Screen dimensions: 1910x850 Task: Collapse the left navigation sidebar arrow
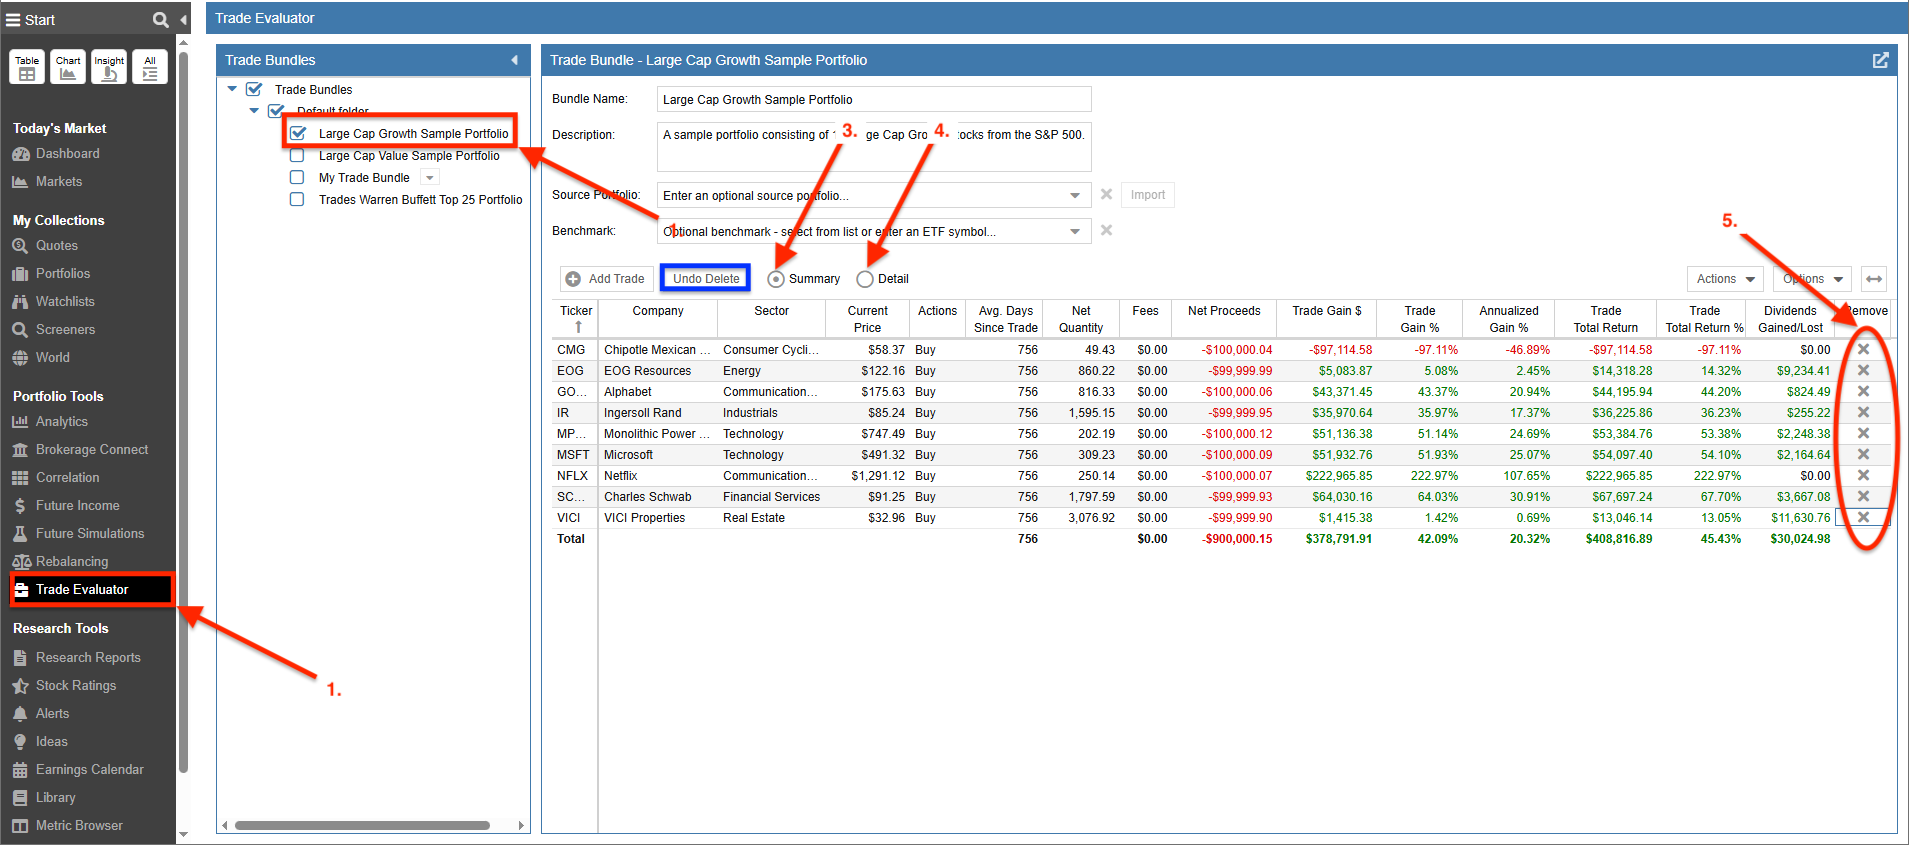pyautogui.click(x=184, y=20)
